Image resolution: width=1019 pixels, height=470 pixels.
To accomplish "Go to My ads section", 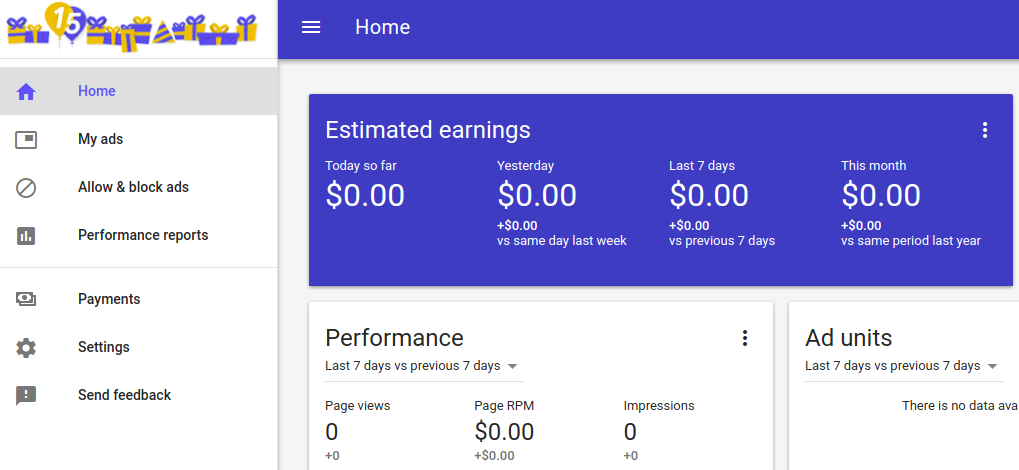I will pyautogui.click(x=100, y=139).
